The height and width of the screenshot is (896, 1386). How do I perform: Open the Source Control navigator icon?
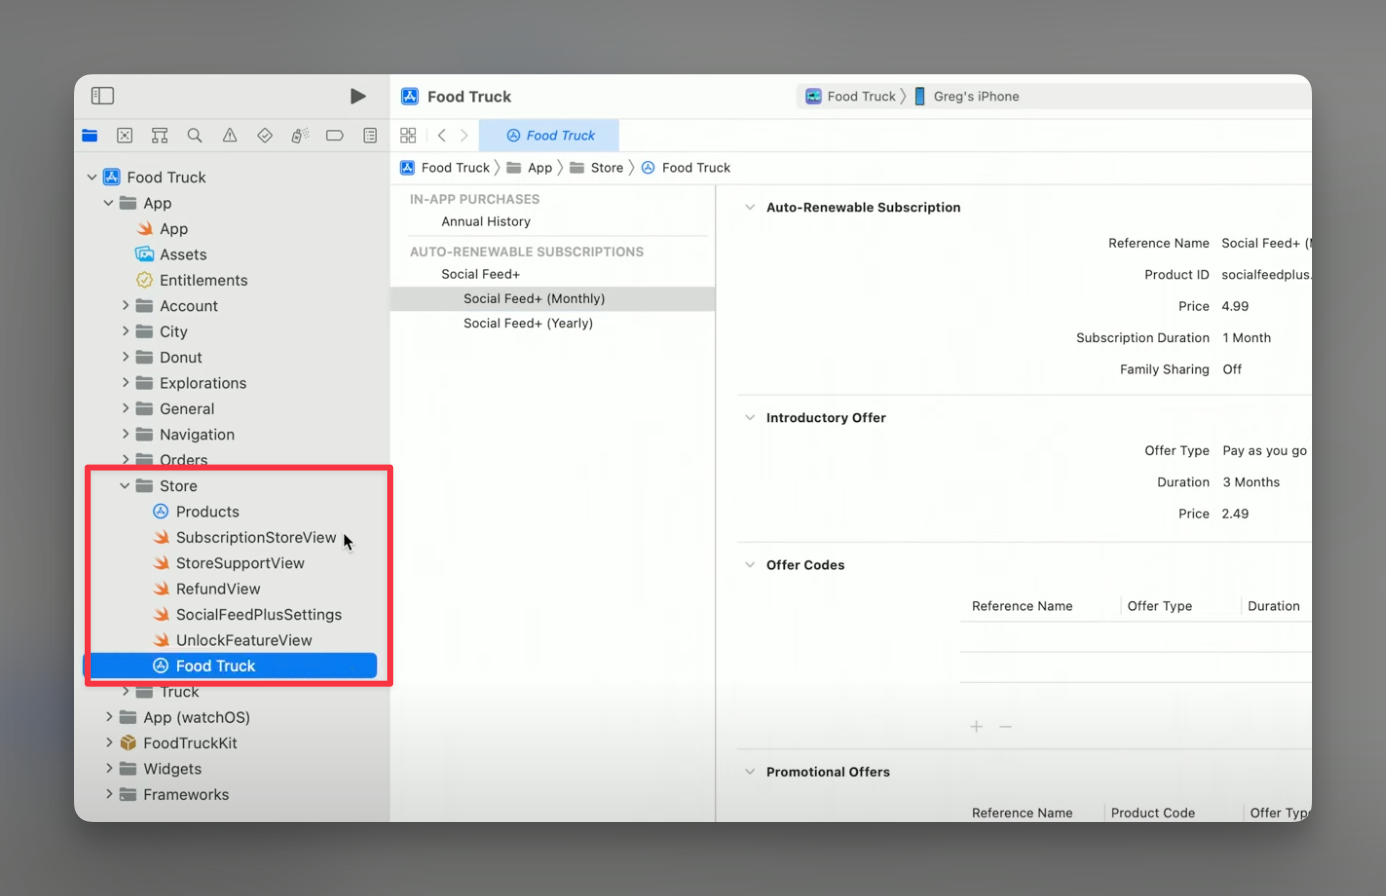click(125, 135)
